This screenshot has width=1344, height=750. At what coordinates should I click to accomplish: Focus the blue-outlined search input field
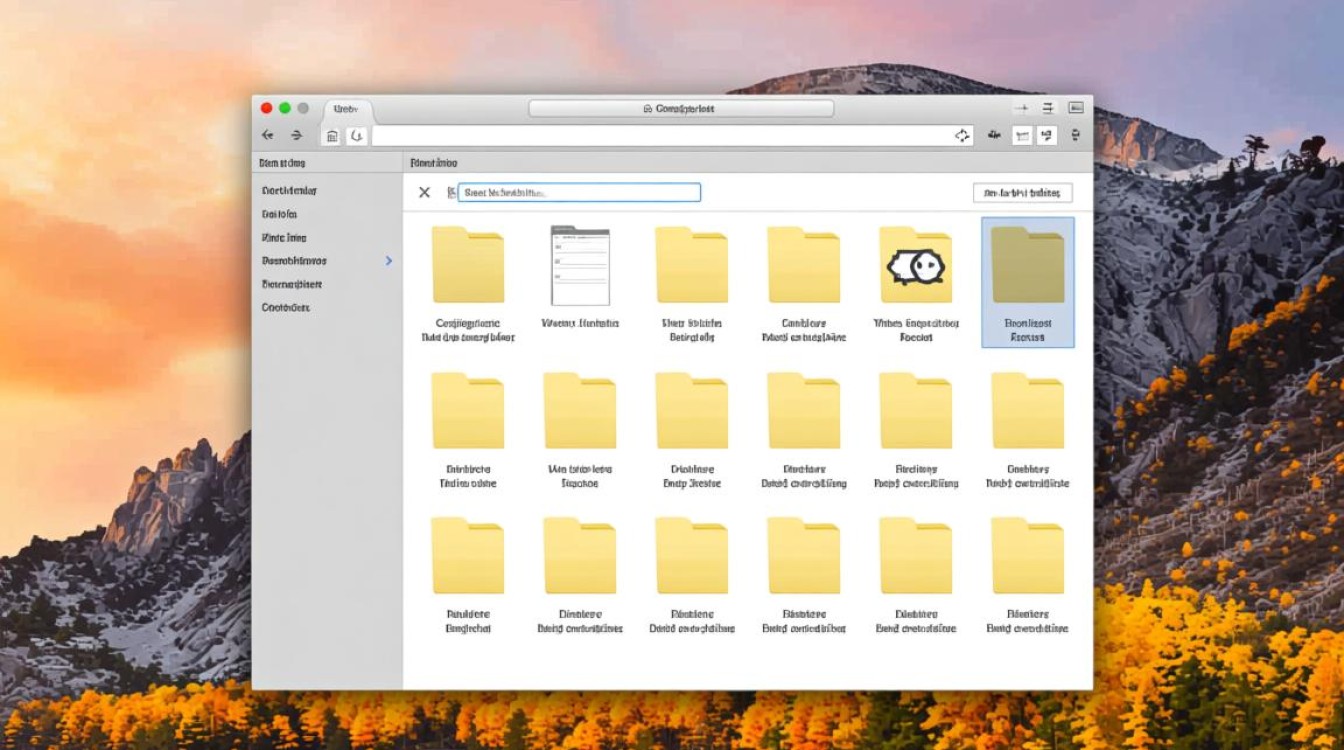click(580, 192)
